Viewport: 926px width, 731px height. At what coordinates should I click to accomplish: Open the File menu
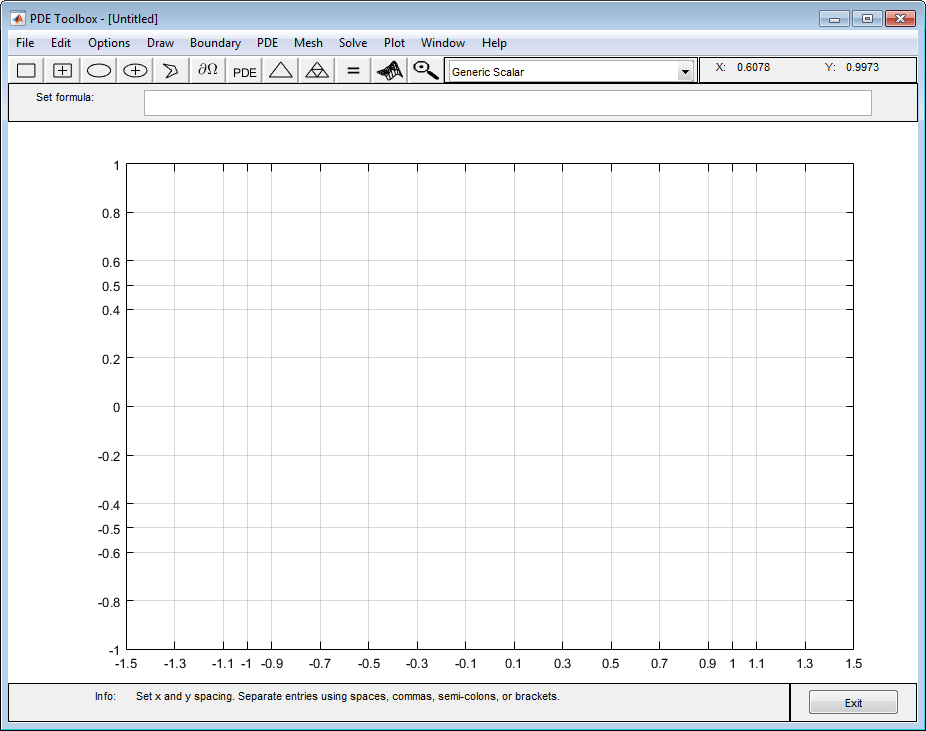pyautogui.click(x=25, y=43)
